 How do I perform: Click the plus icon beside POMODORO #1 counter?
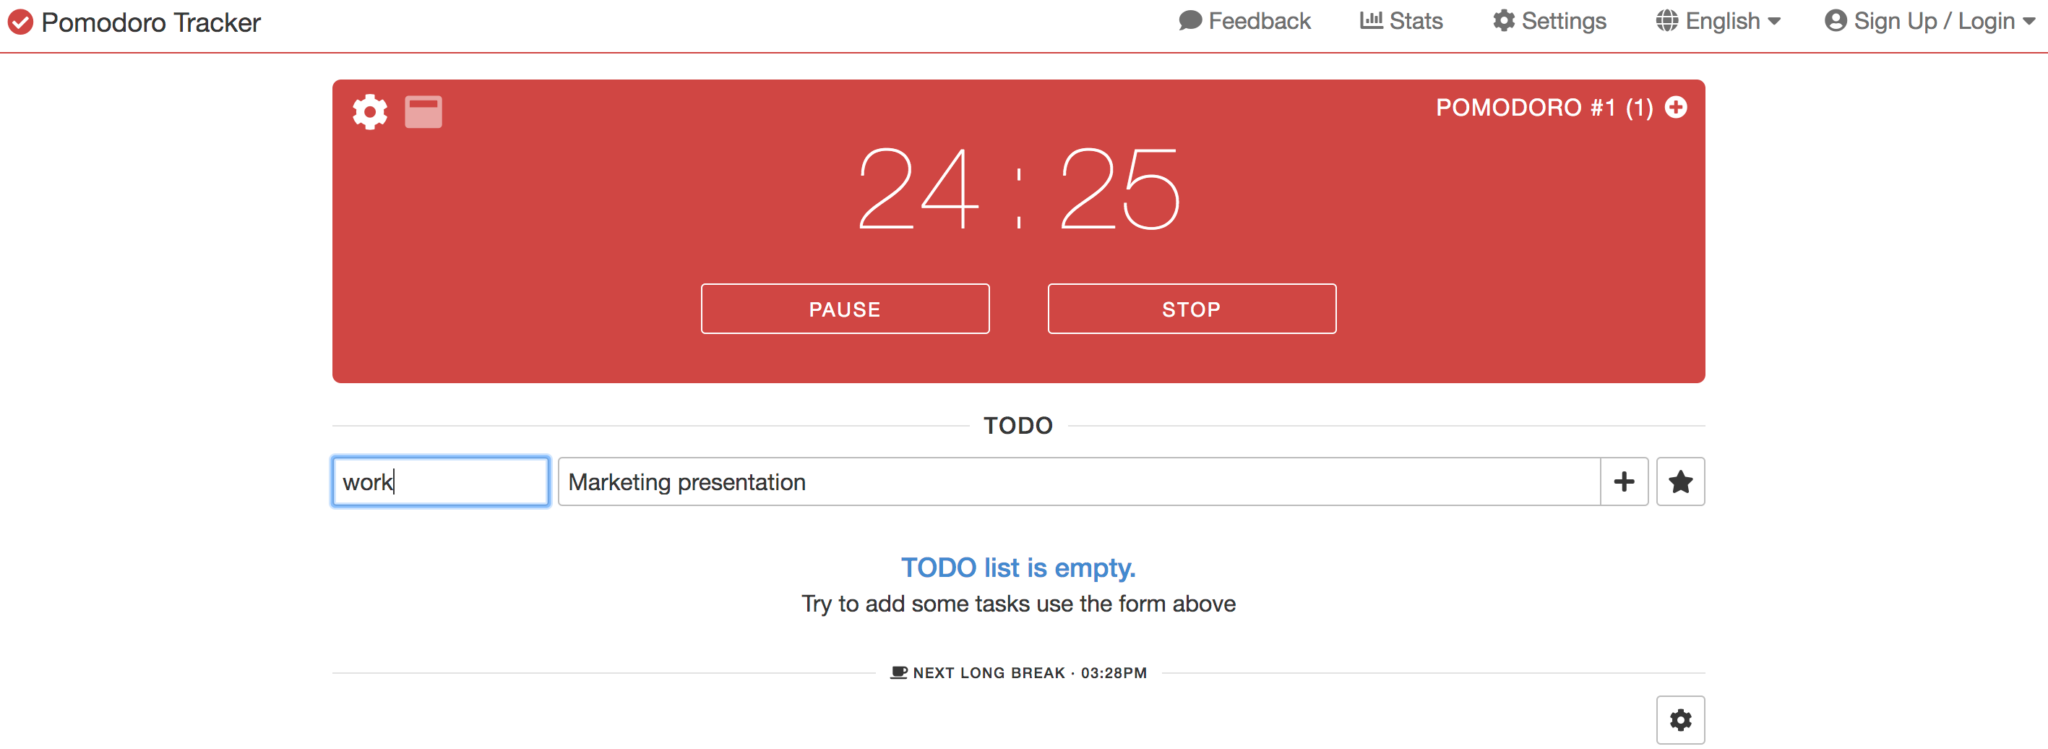1676,107
